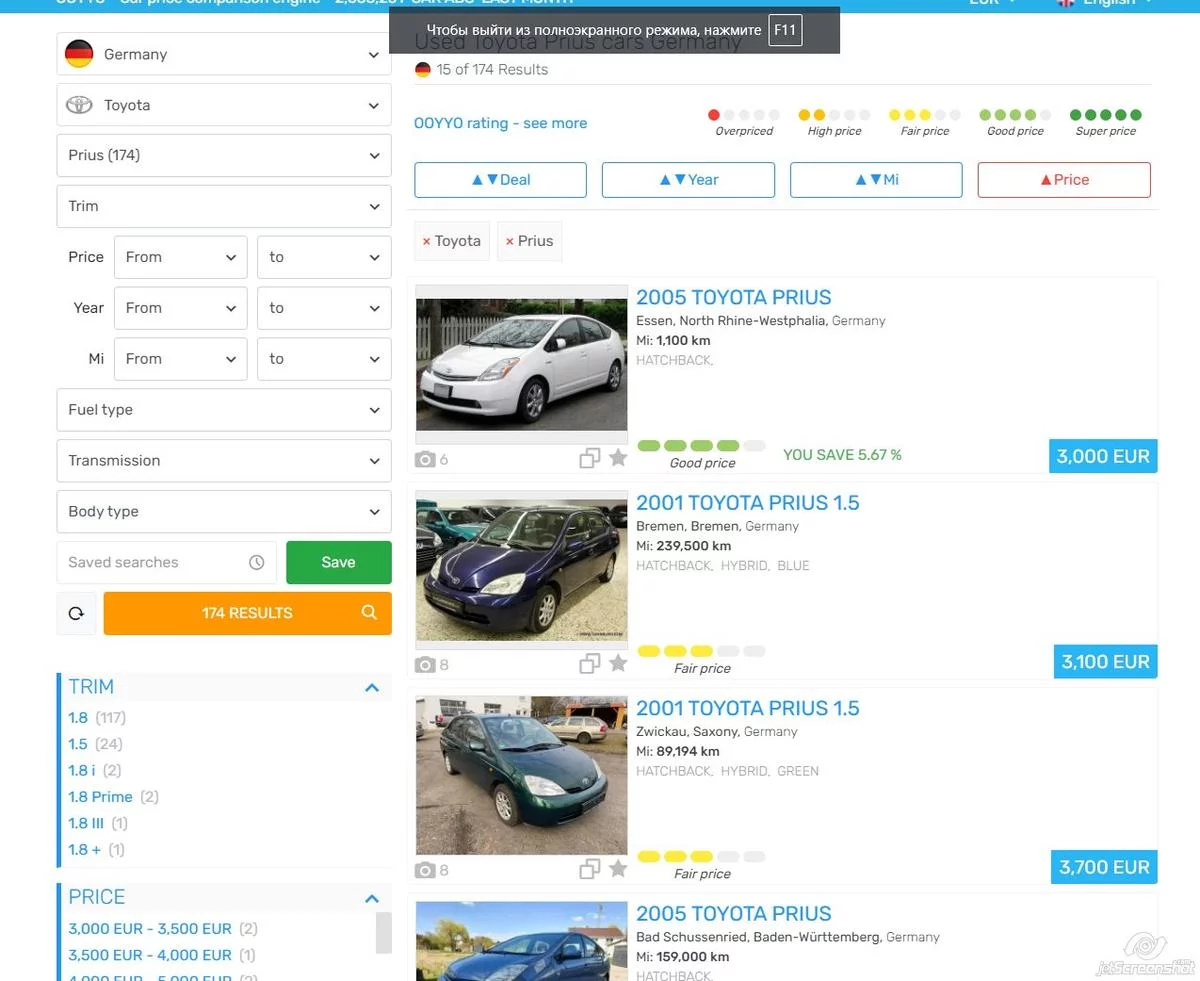Toggle sorting by Price
Image resolution: width=1200 pixels, height=981 pixels.
[1064, 180]
